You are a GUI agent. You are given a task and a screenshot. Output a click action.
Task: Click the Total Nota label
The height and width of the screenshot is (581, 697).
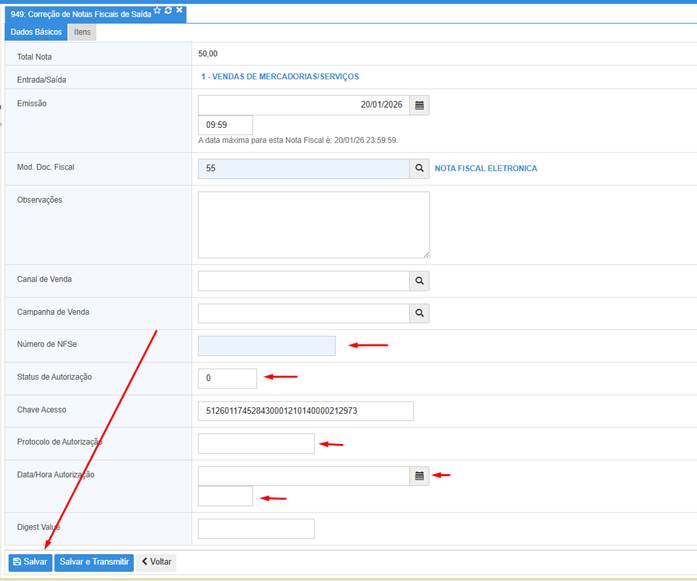coord(34,57)
